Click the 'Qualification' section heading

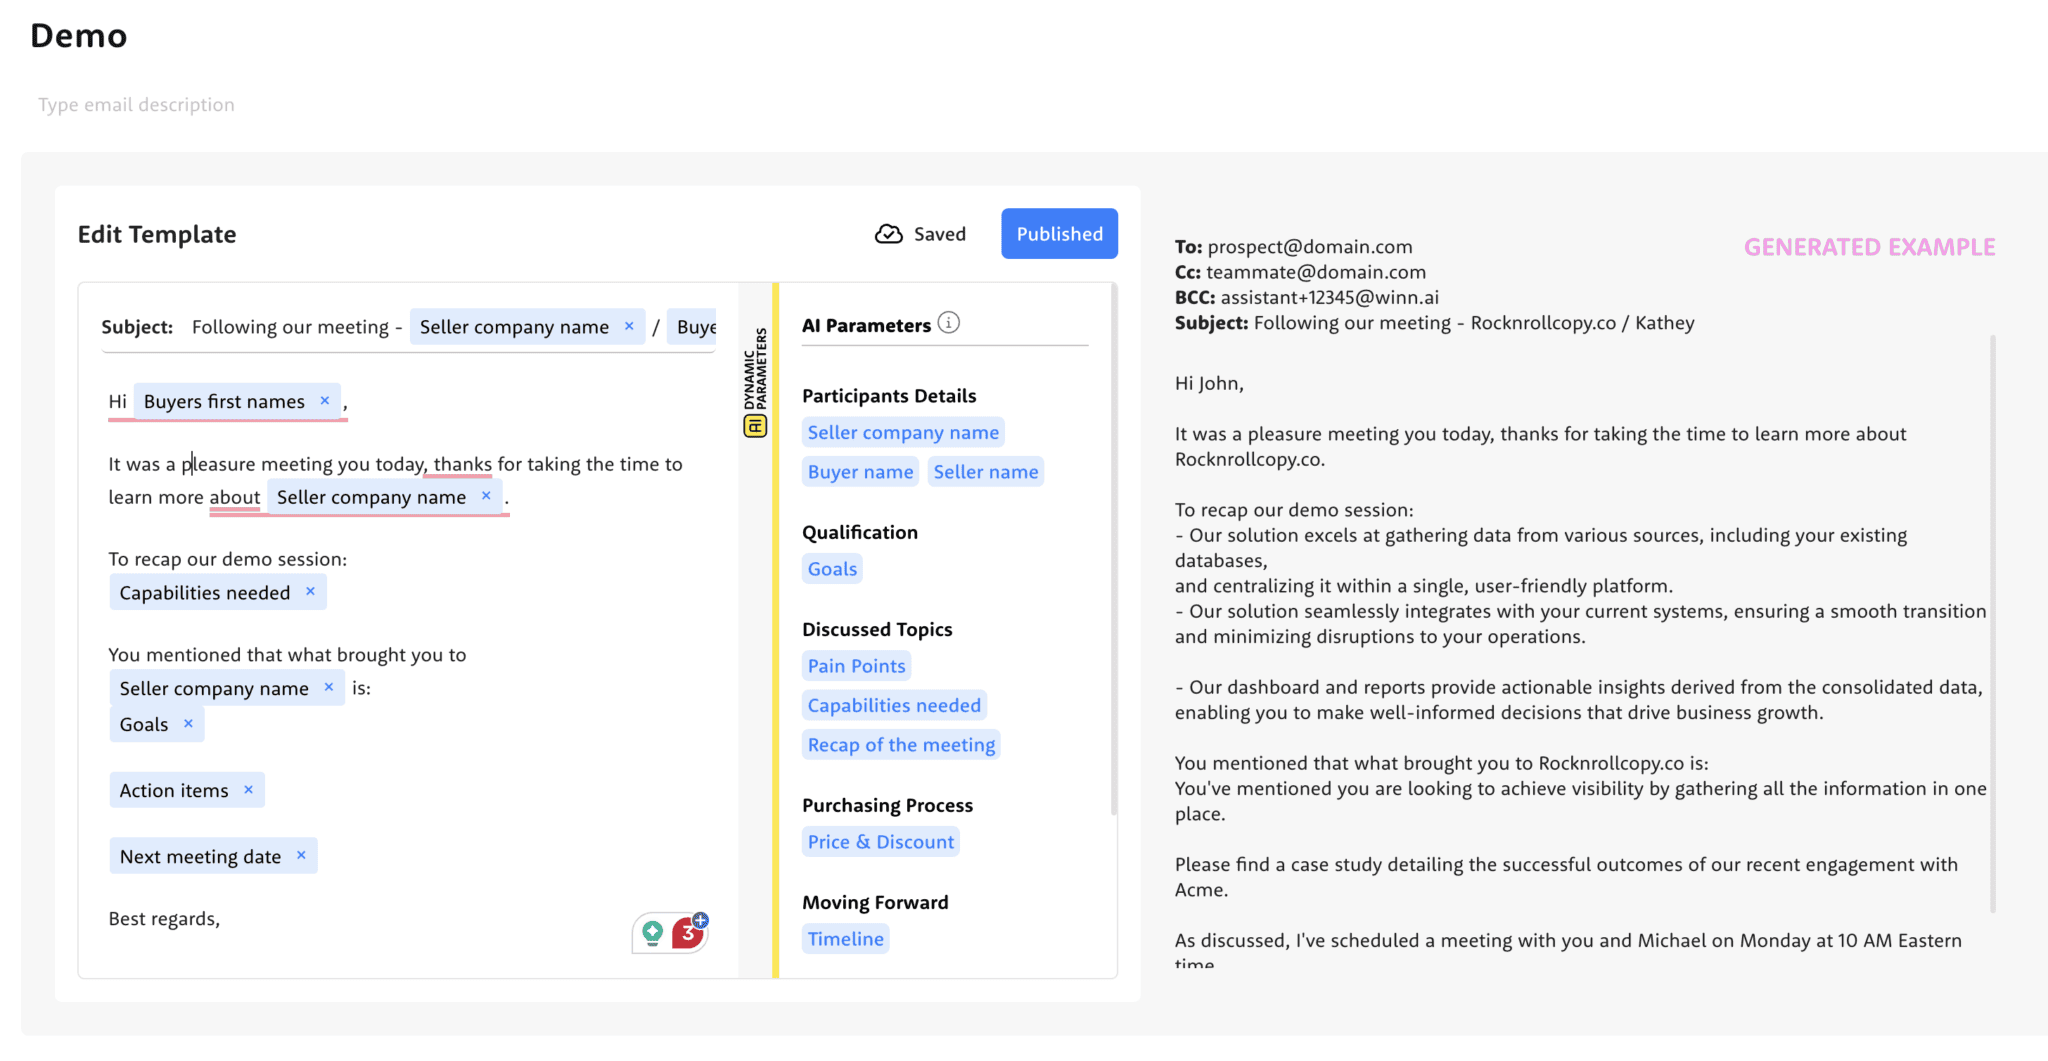[860, 533]
